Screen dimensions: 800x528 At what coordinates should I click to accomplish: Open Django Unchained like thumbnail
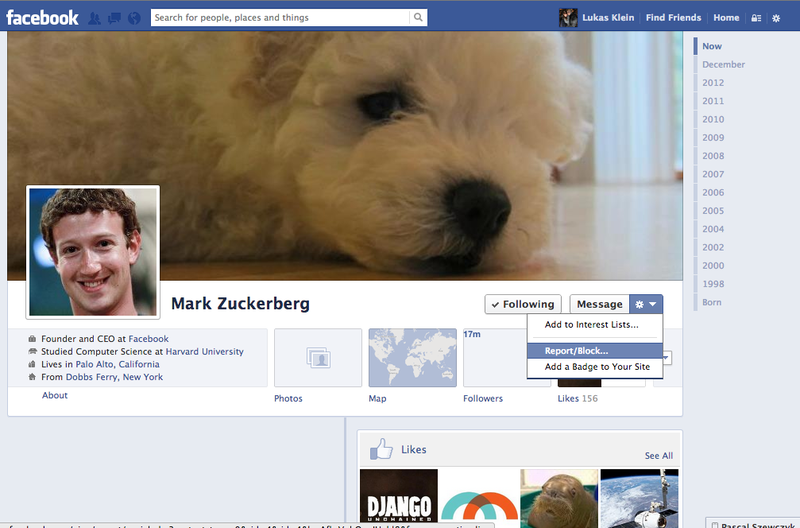coord(398,498)
